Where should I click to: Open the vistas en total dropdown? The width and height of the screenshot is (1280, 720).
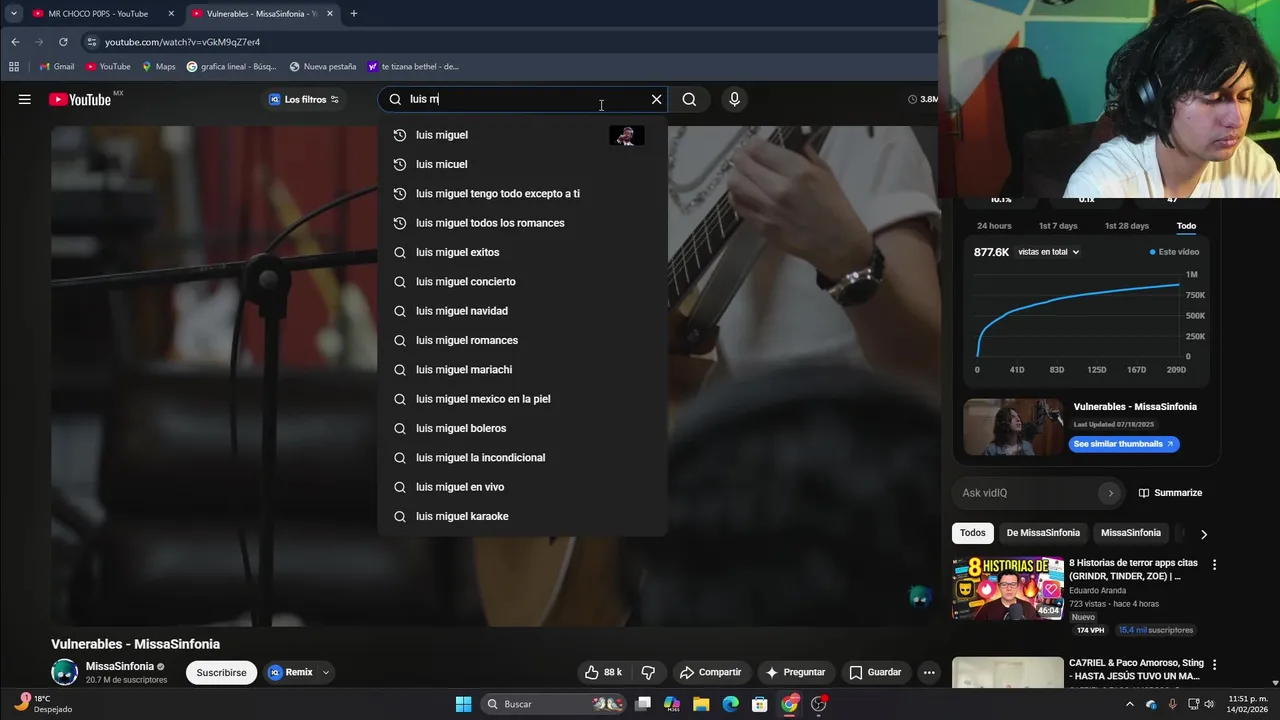pos(1049,252)
